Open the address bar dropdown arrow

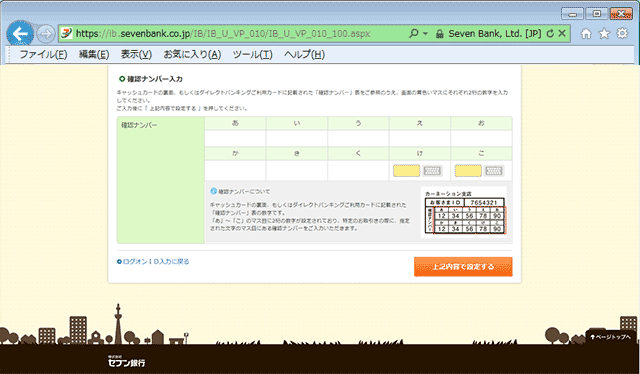(x=425, y=33)
